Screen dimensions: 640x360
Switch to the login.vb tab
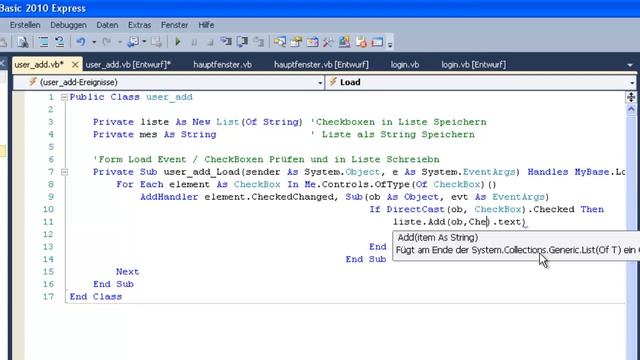click(x=405, y=64)
